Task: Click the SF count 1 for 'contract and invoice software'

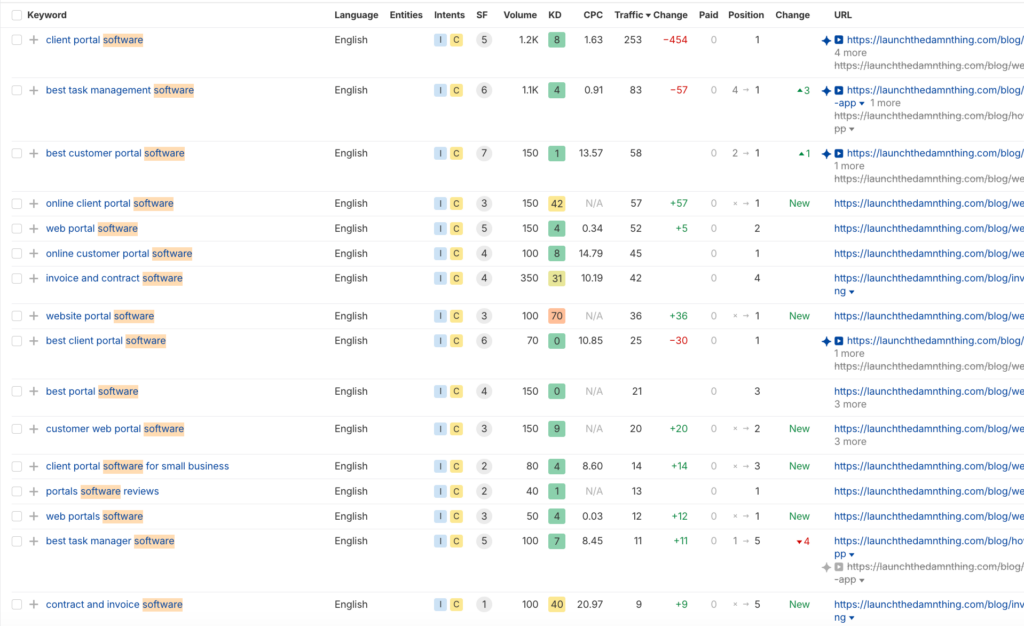Action: click(x=484, y=604)
